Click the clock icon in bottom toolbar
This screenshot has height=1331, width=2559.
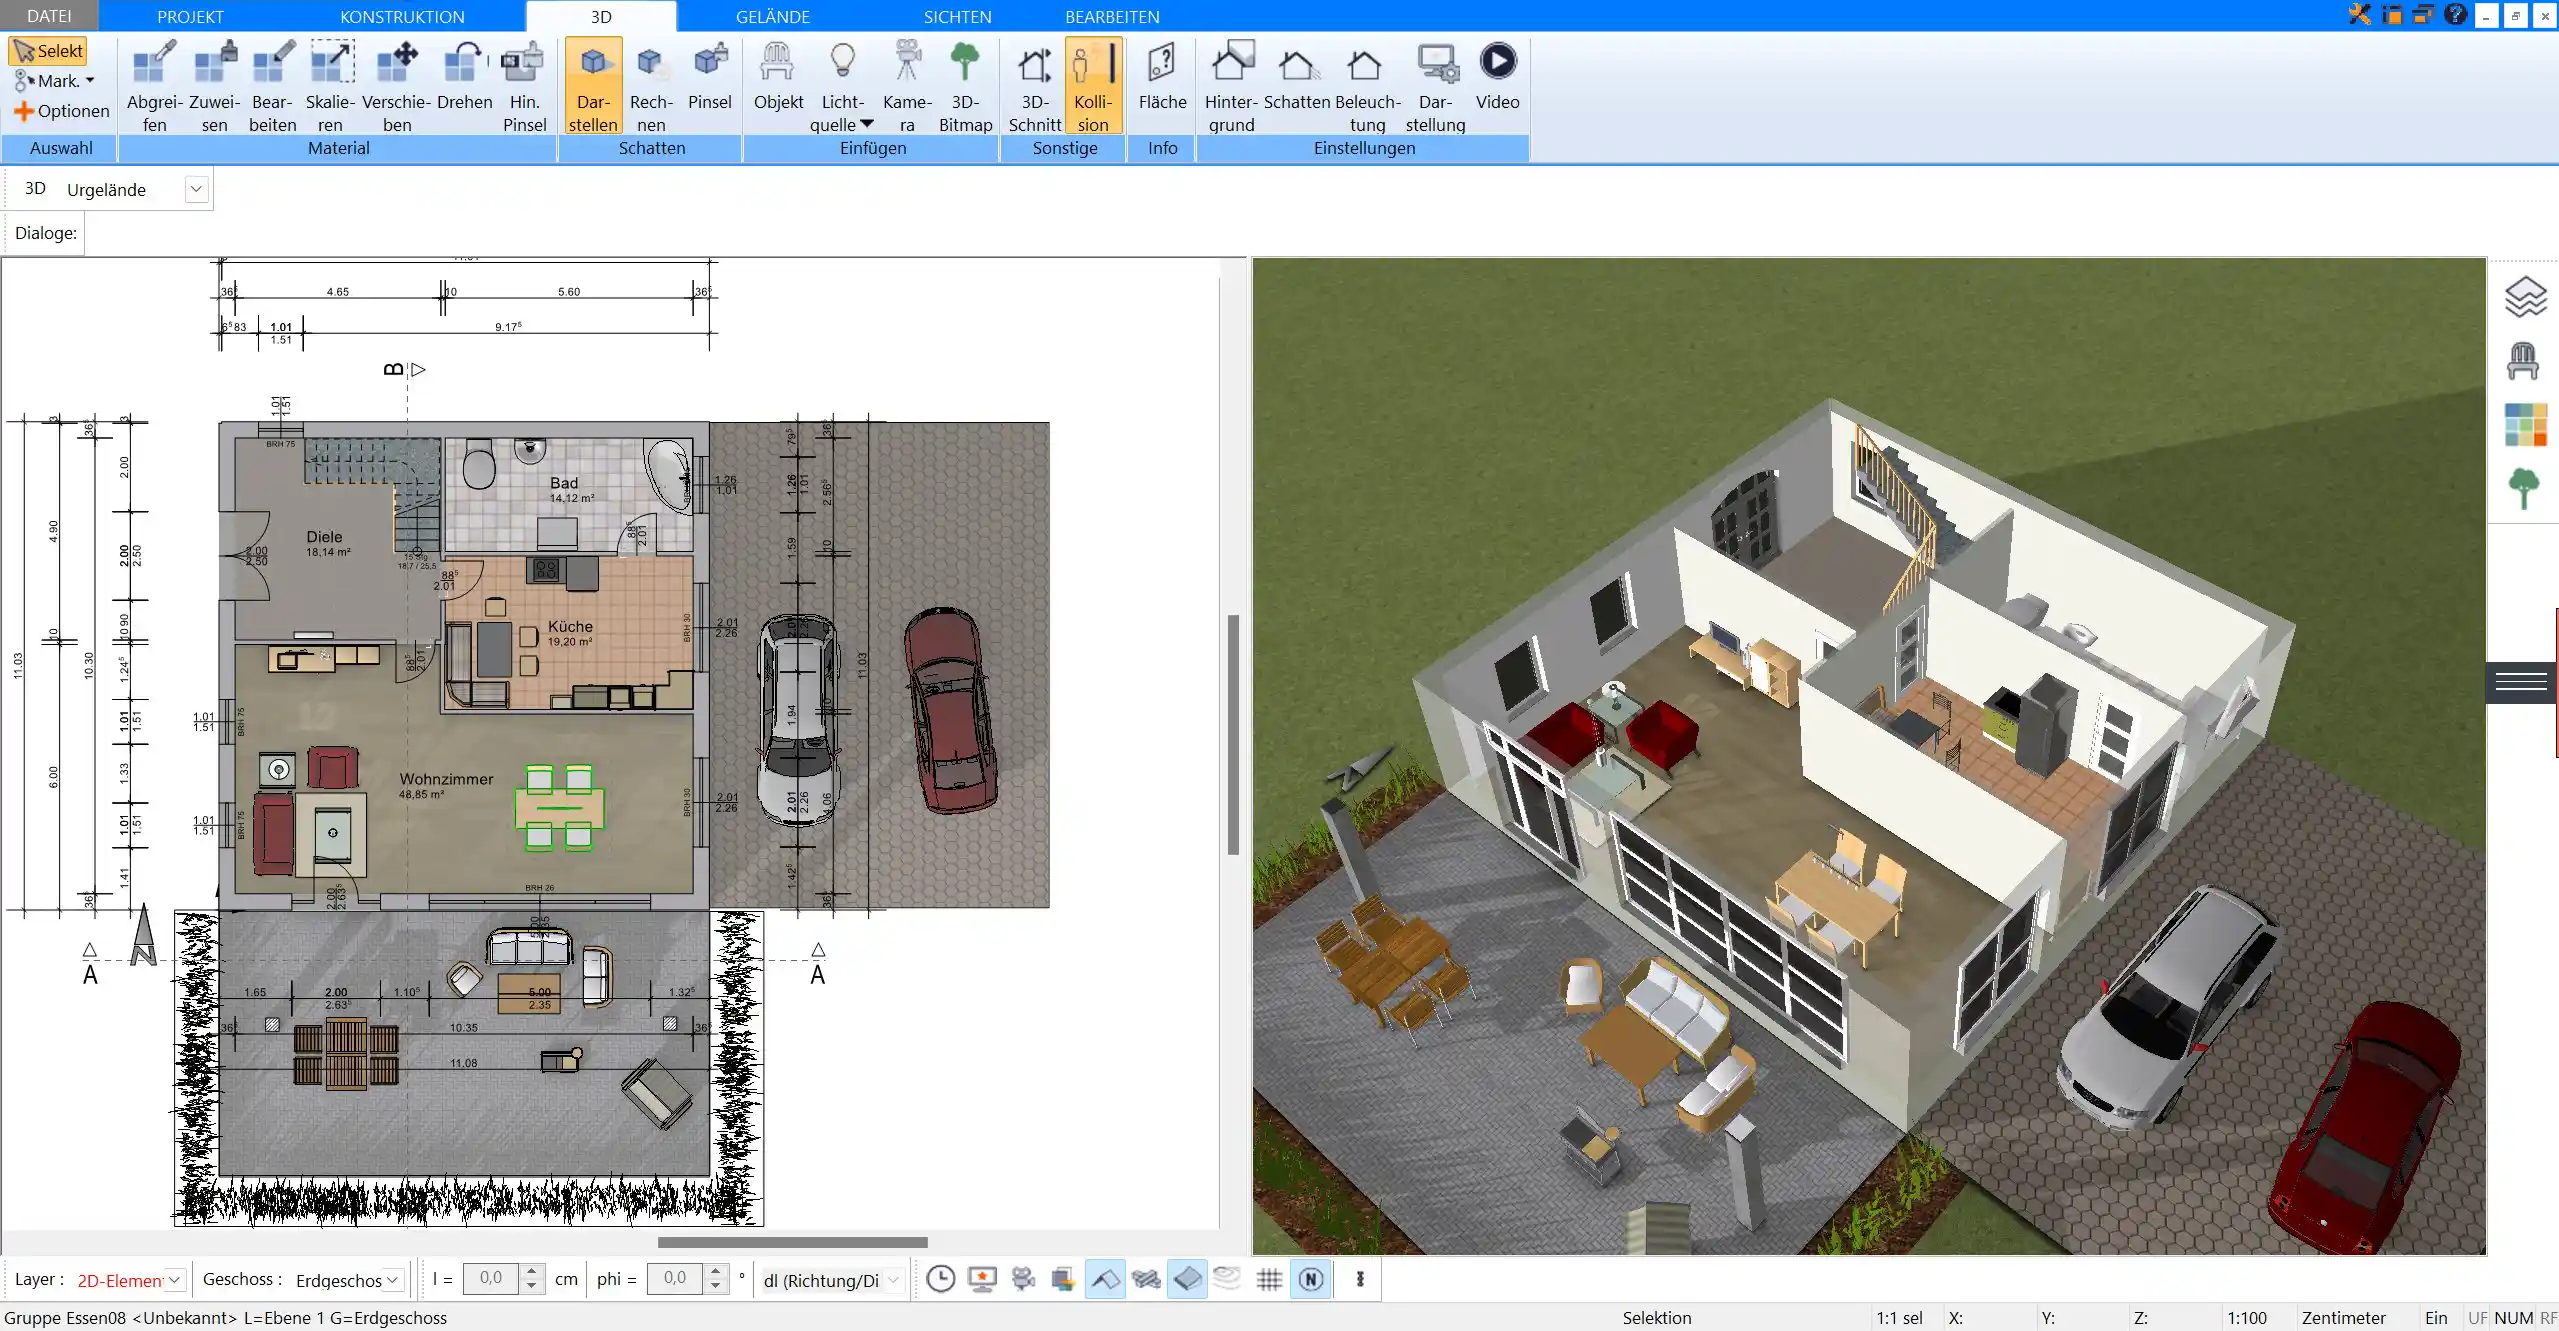(941, 1279)
